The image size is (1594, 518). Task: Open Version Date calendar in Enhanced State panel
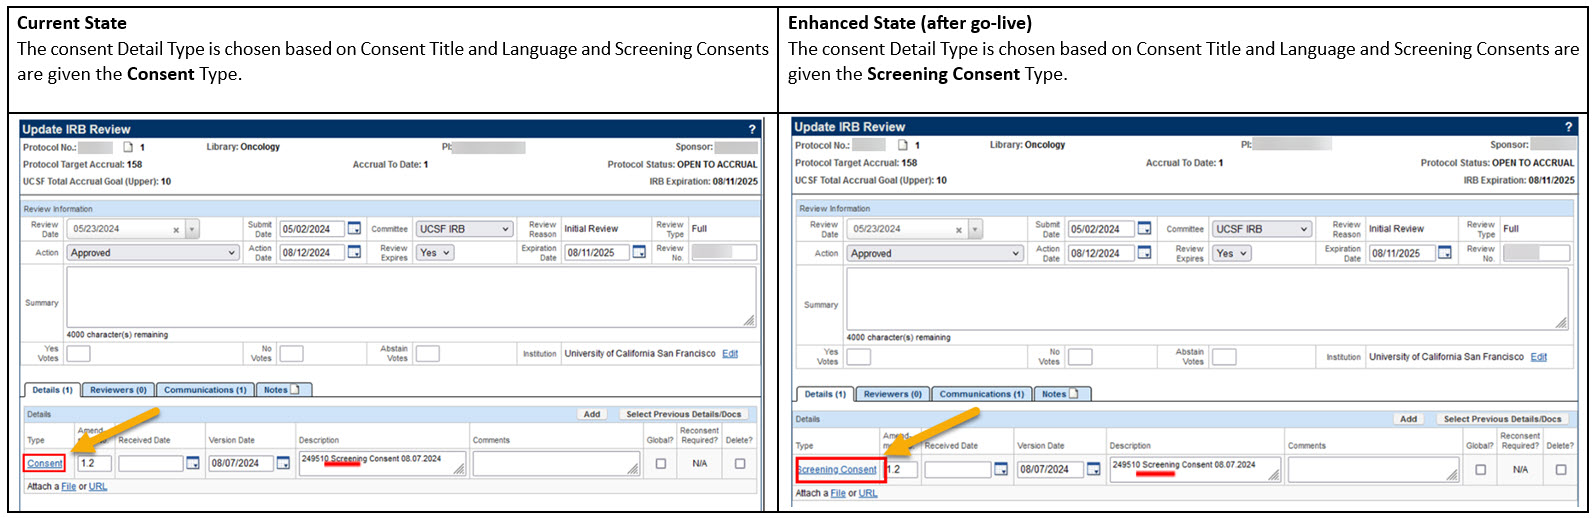(x=1093, y=469)
